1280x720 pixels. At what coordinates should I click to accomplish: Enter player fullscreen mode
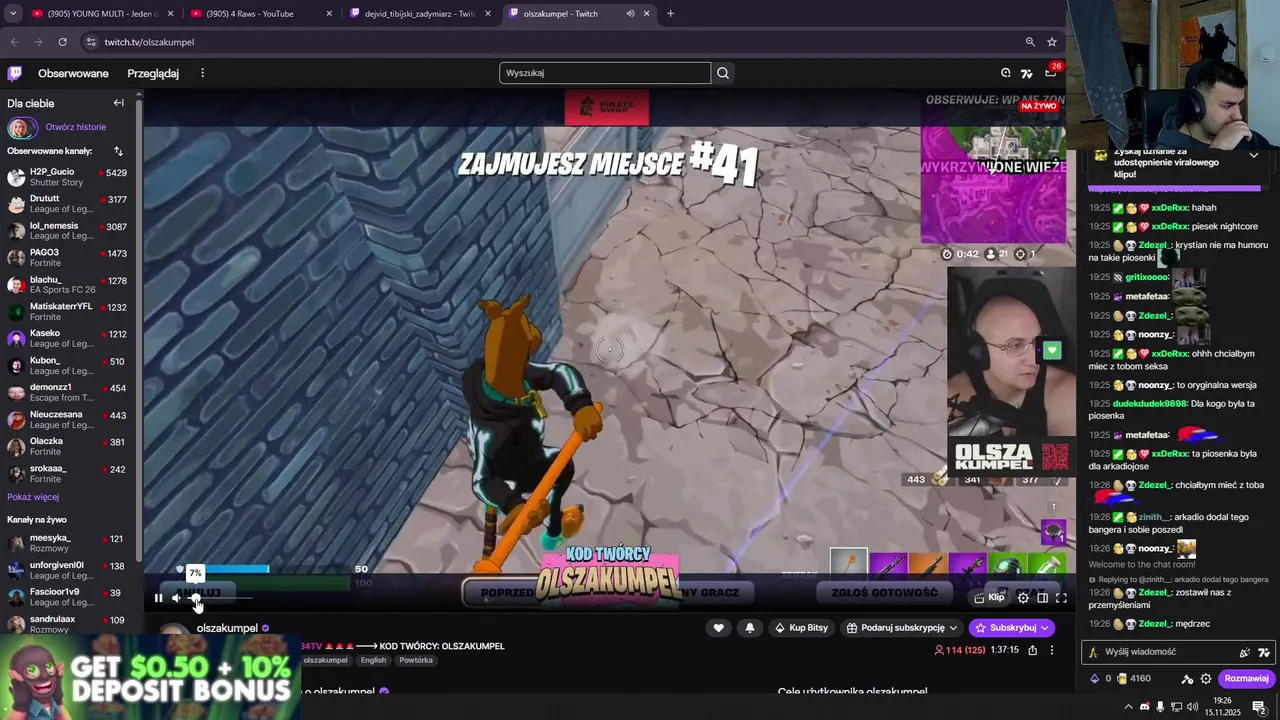click(1061, 598)
